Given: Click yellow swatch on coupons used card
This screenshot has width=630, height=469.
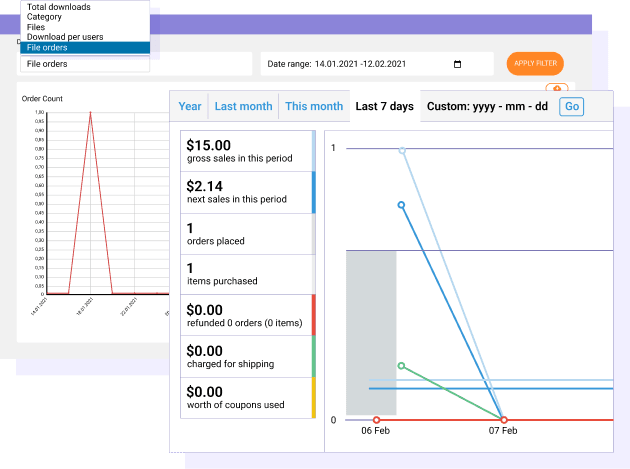Looking at the screenshot, I should [314, 397].
